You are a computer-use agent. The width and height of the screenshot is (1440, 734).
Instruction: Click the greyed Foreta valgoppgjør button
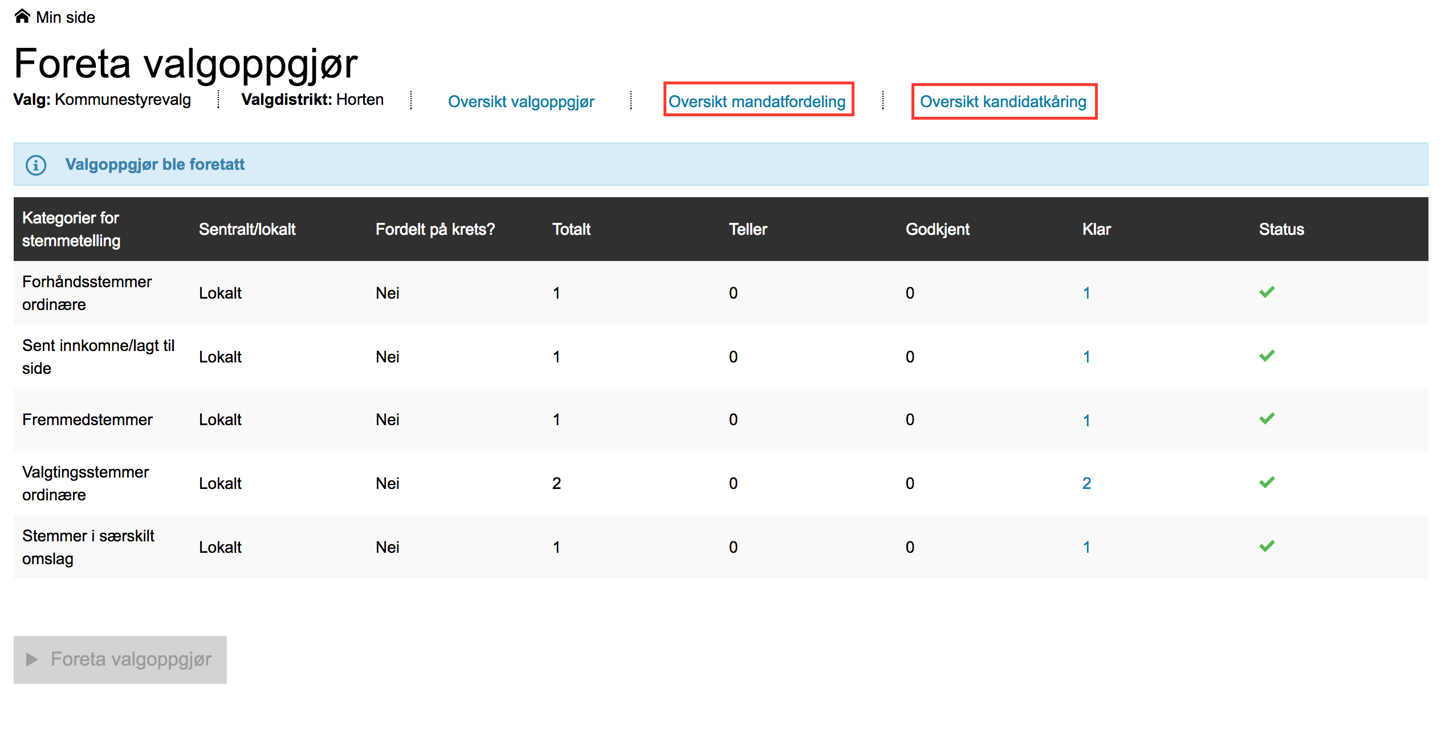pyautogui.click(x=120, y=660)
